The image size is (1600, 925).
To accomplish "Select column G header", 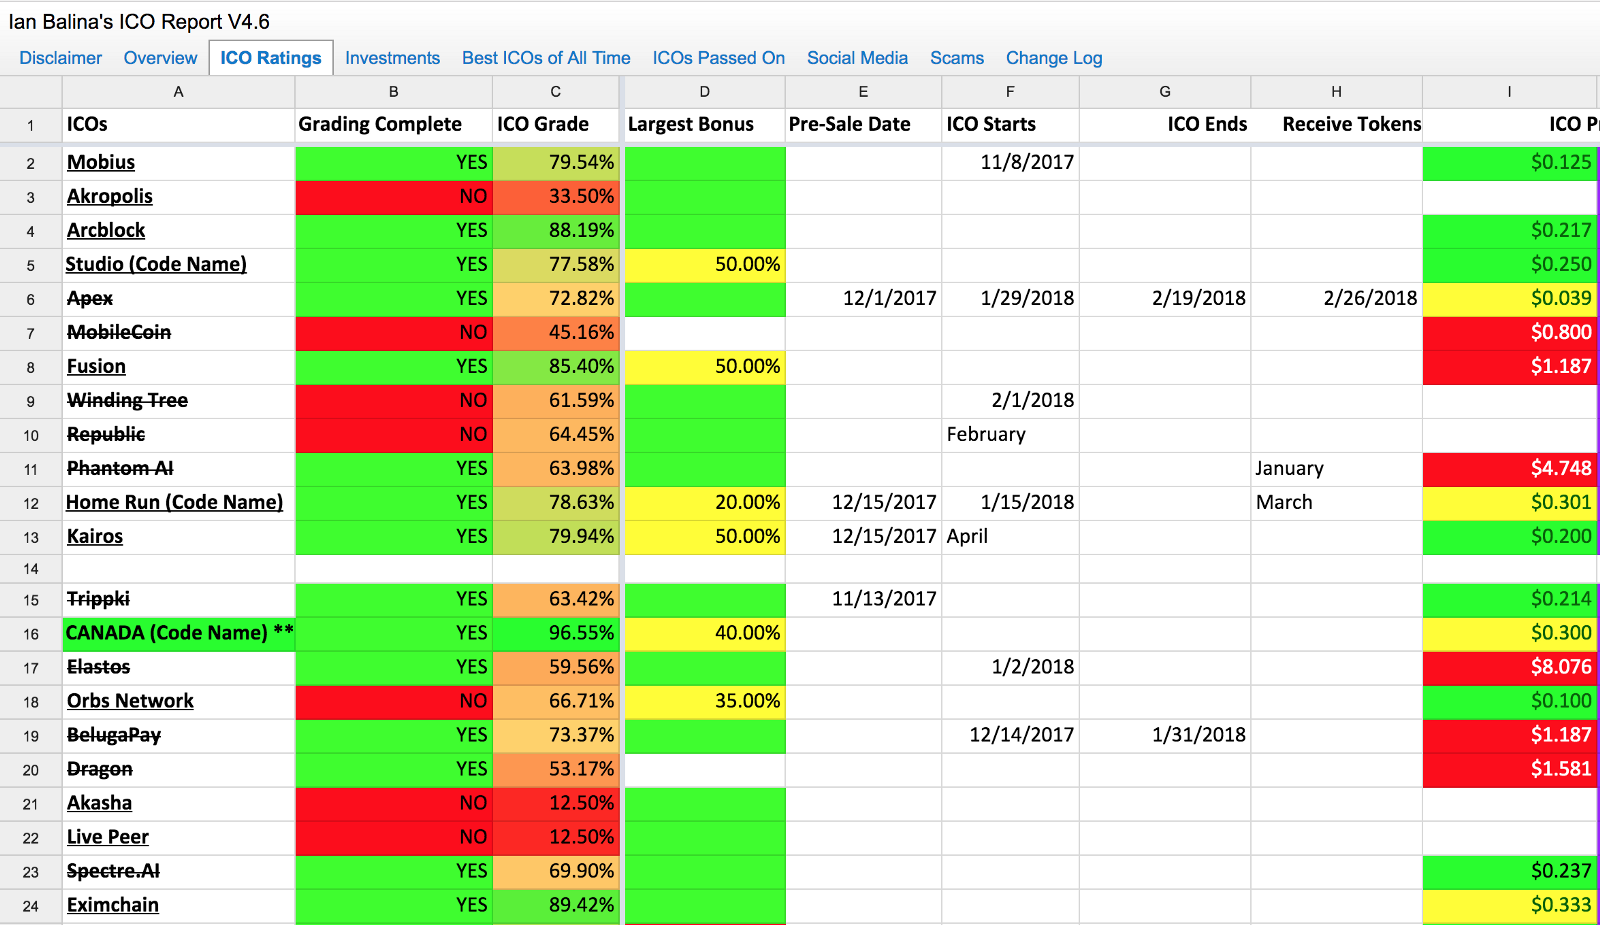I will [1165, 92].
